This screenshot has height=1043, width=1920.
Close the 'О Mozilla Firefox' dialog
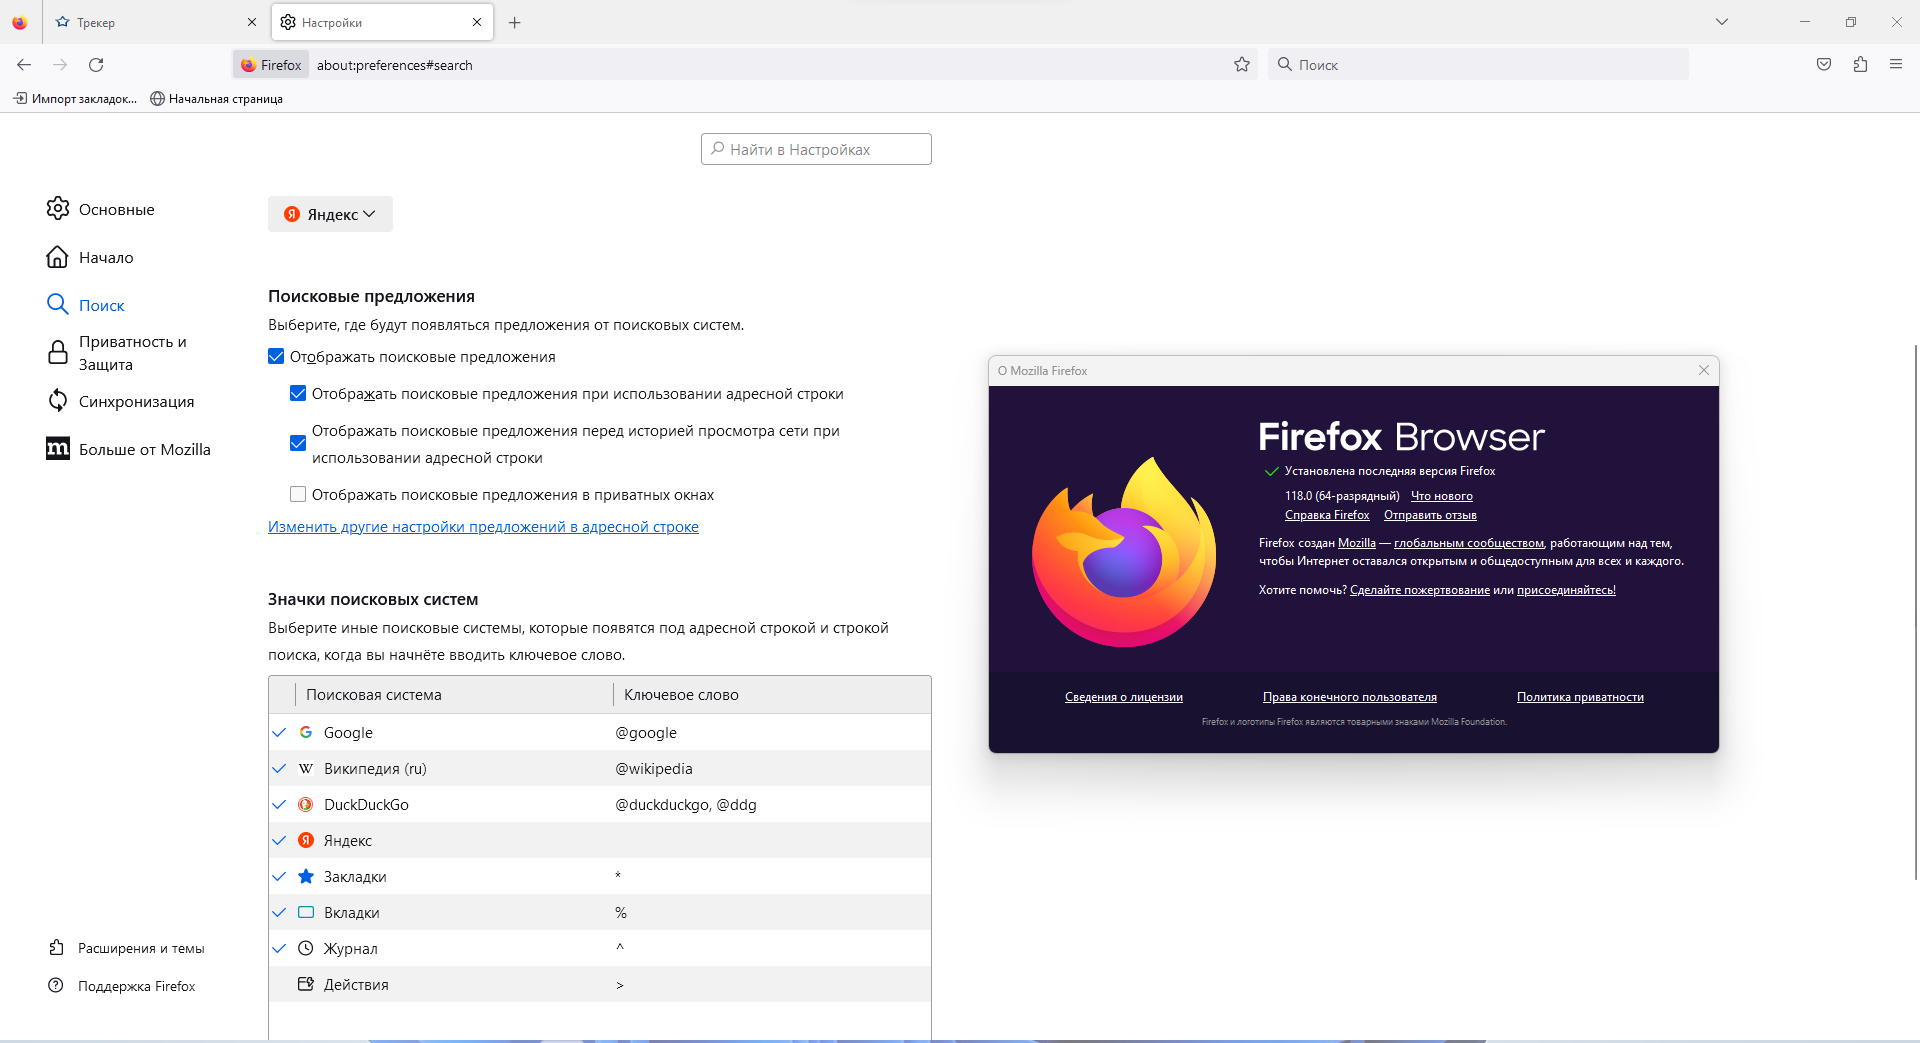[1703, 370]
